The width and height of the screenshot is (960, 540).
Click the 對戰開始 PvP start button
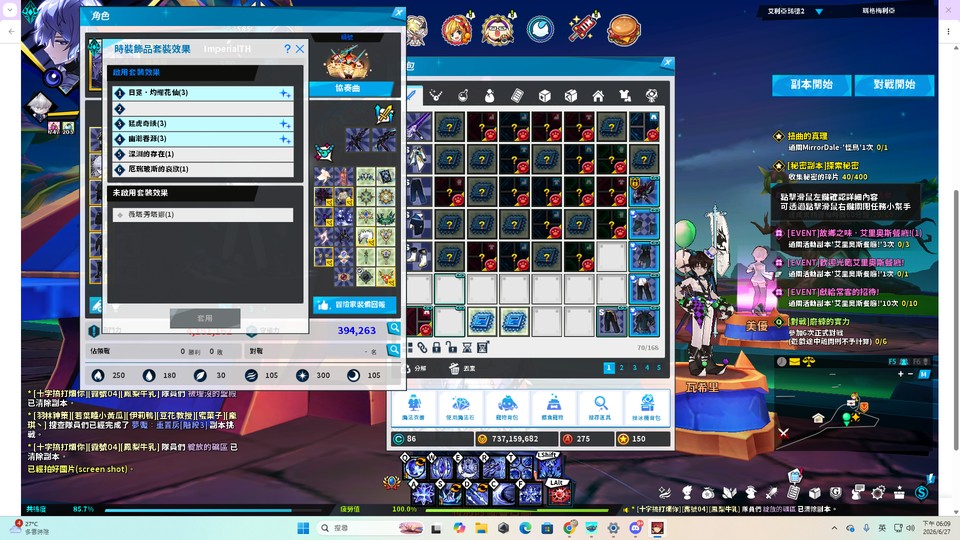tap(894, 84)
